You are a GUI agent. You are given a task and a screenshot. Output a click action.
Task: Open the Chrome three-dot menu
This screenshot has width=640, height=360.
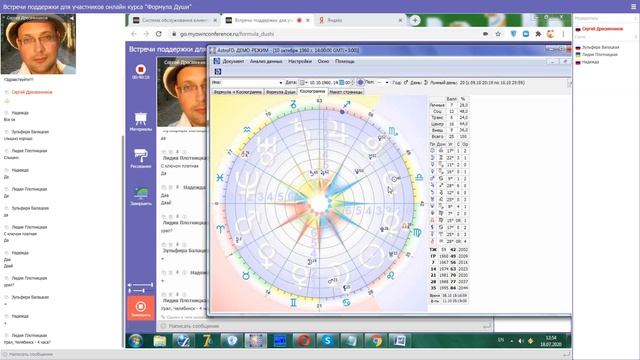(563, 34)
